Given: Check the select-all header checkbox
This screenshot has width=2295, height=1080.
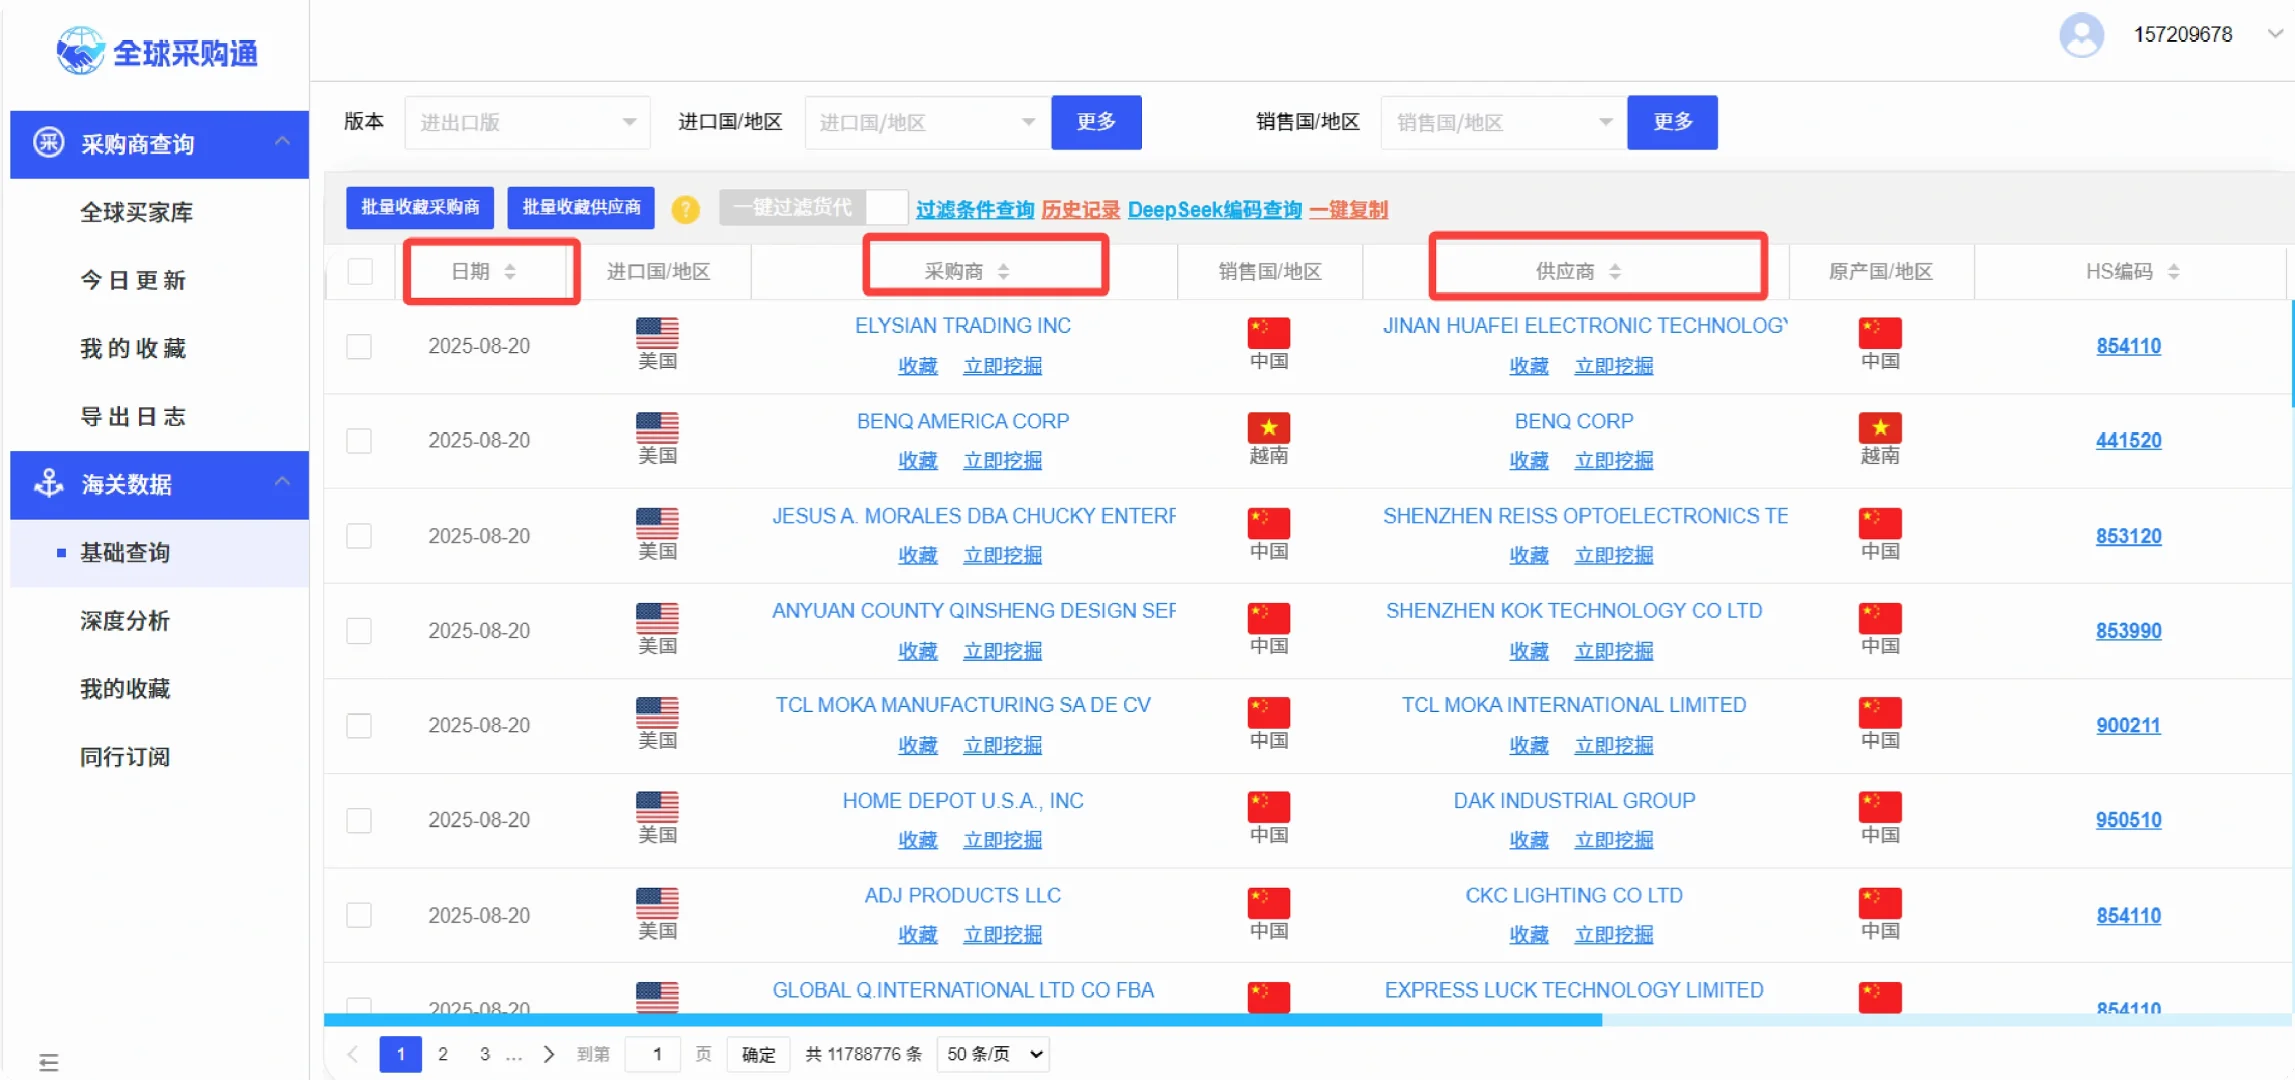Looking at the screenshot, I should click(360, 272).
